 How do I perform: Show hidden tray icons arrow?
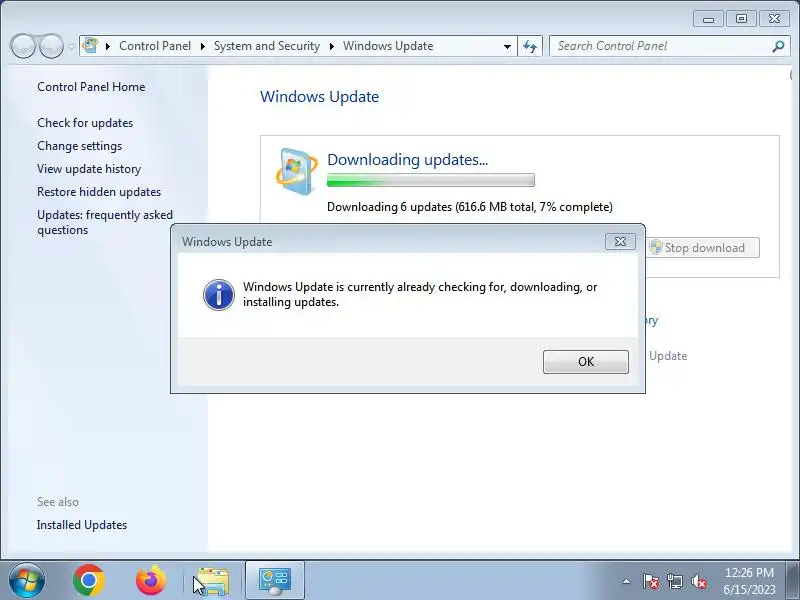pos(626,581)
